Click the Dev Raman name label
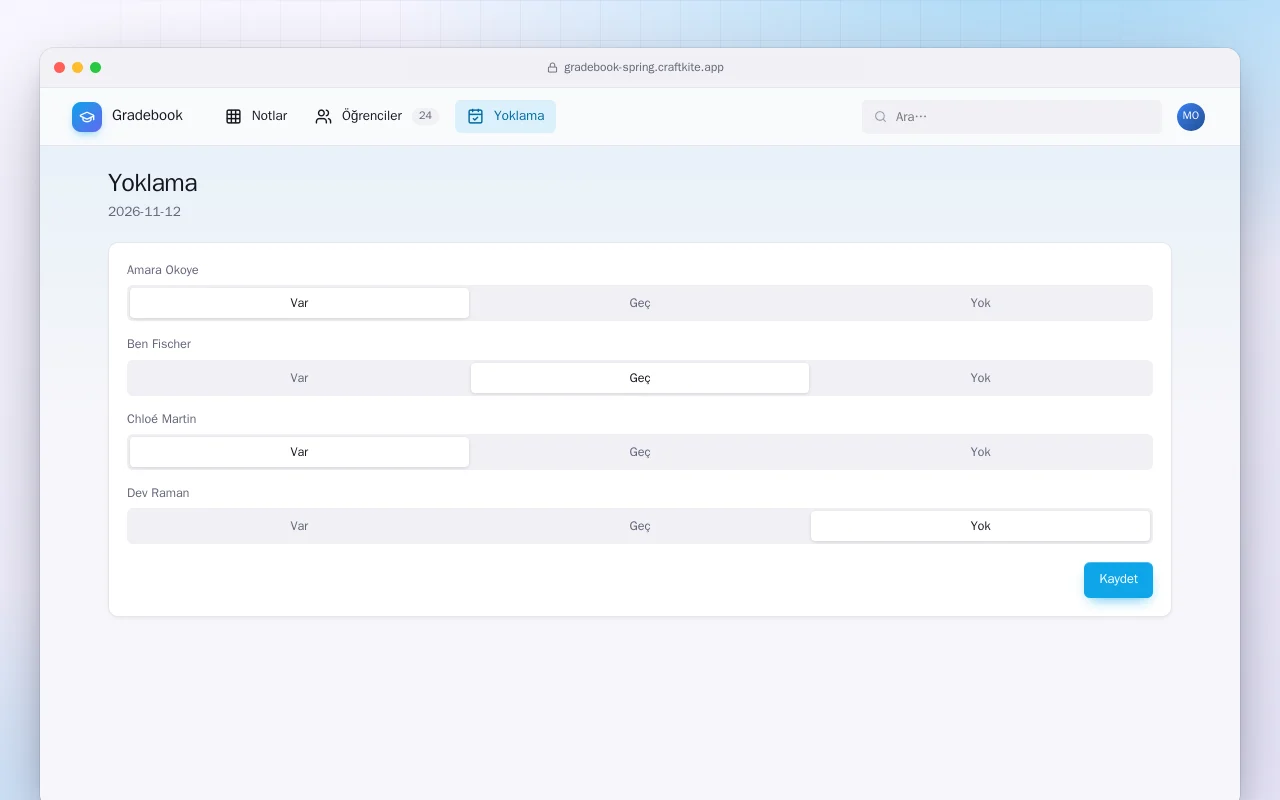Image resolution: width=1280 pixels, height=800 pixels. point(158,493)
